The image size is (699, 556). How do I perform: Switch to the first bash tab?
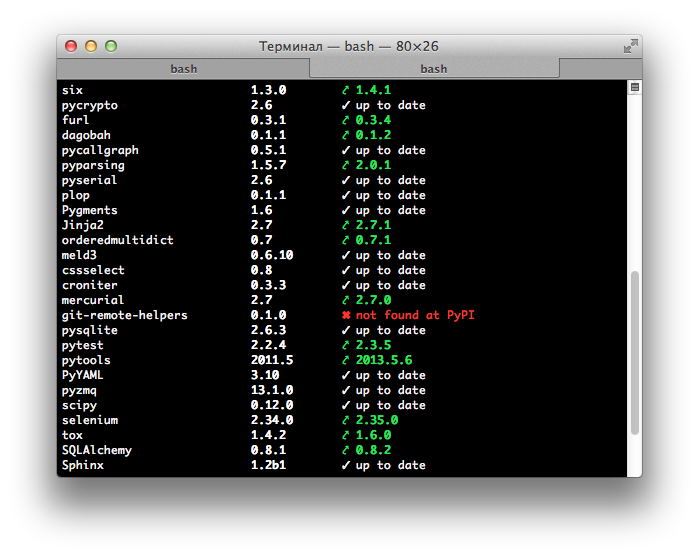point(183,69)
